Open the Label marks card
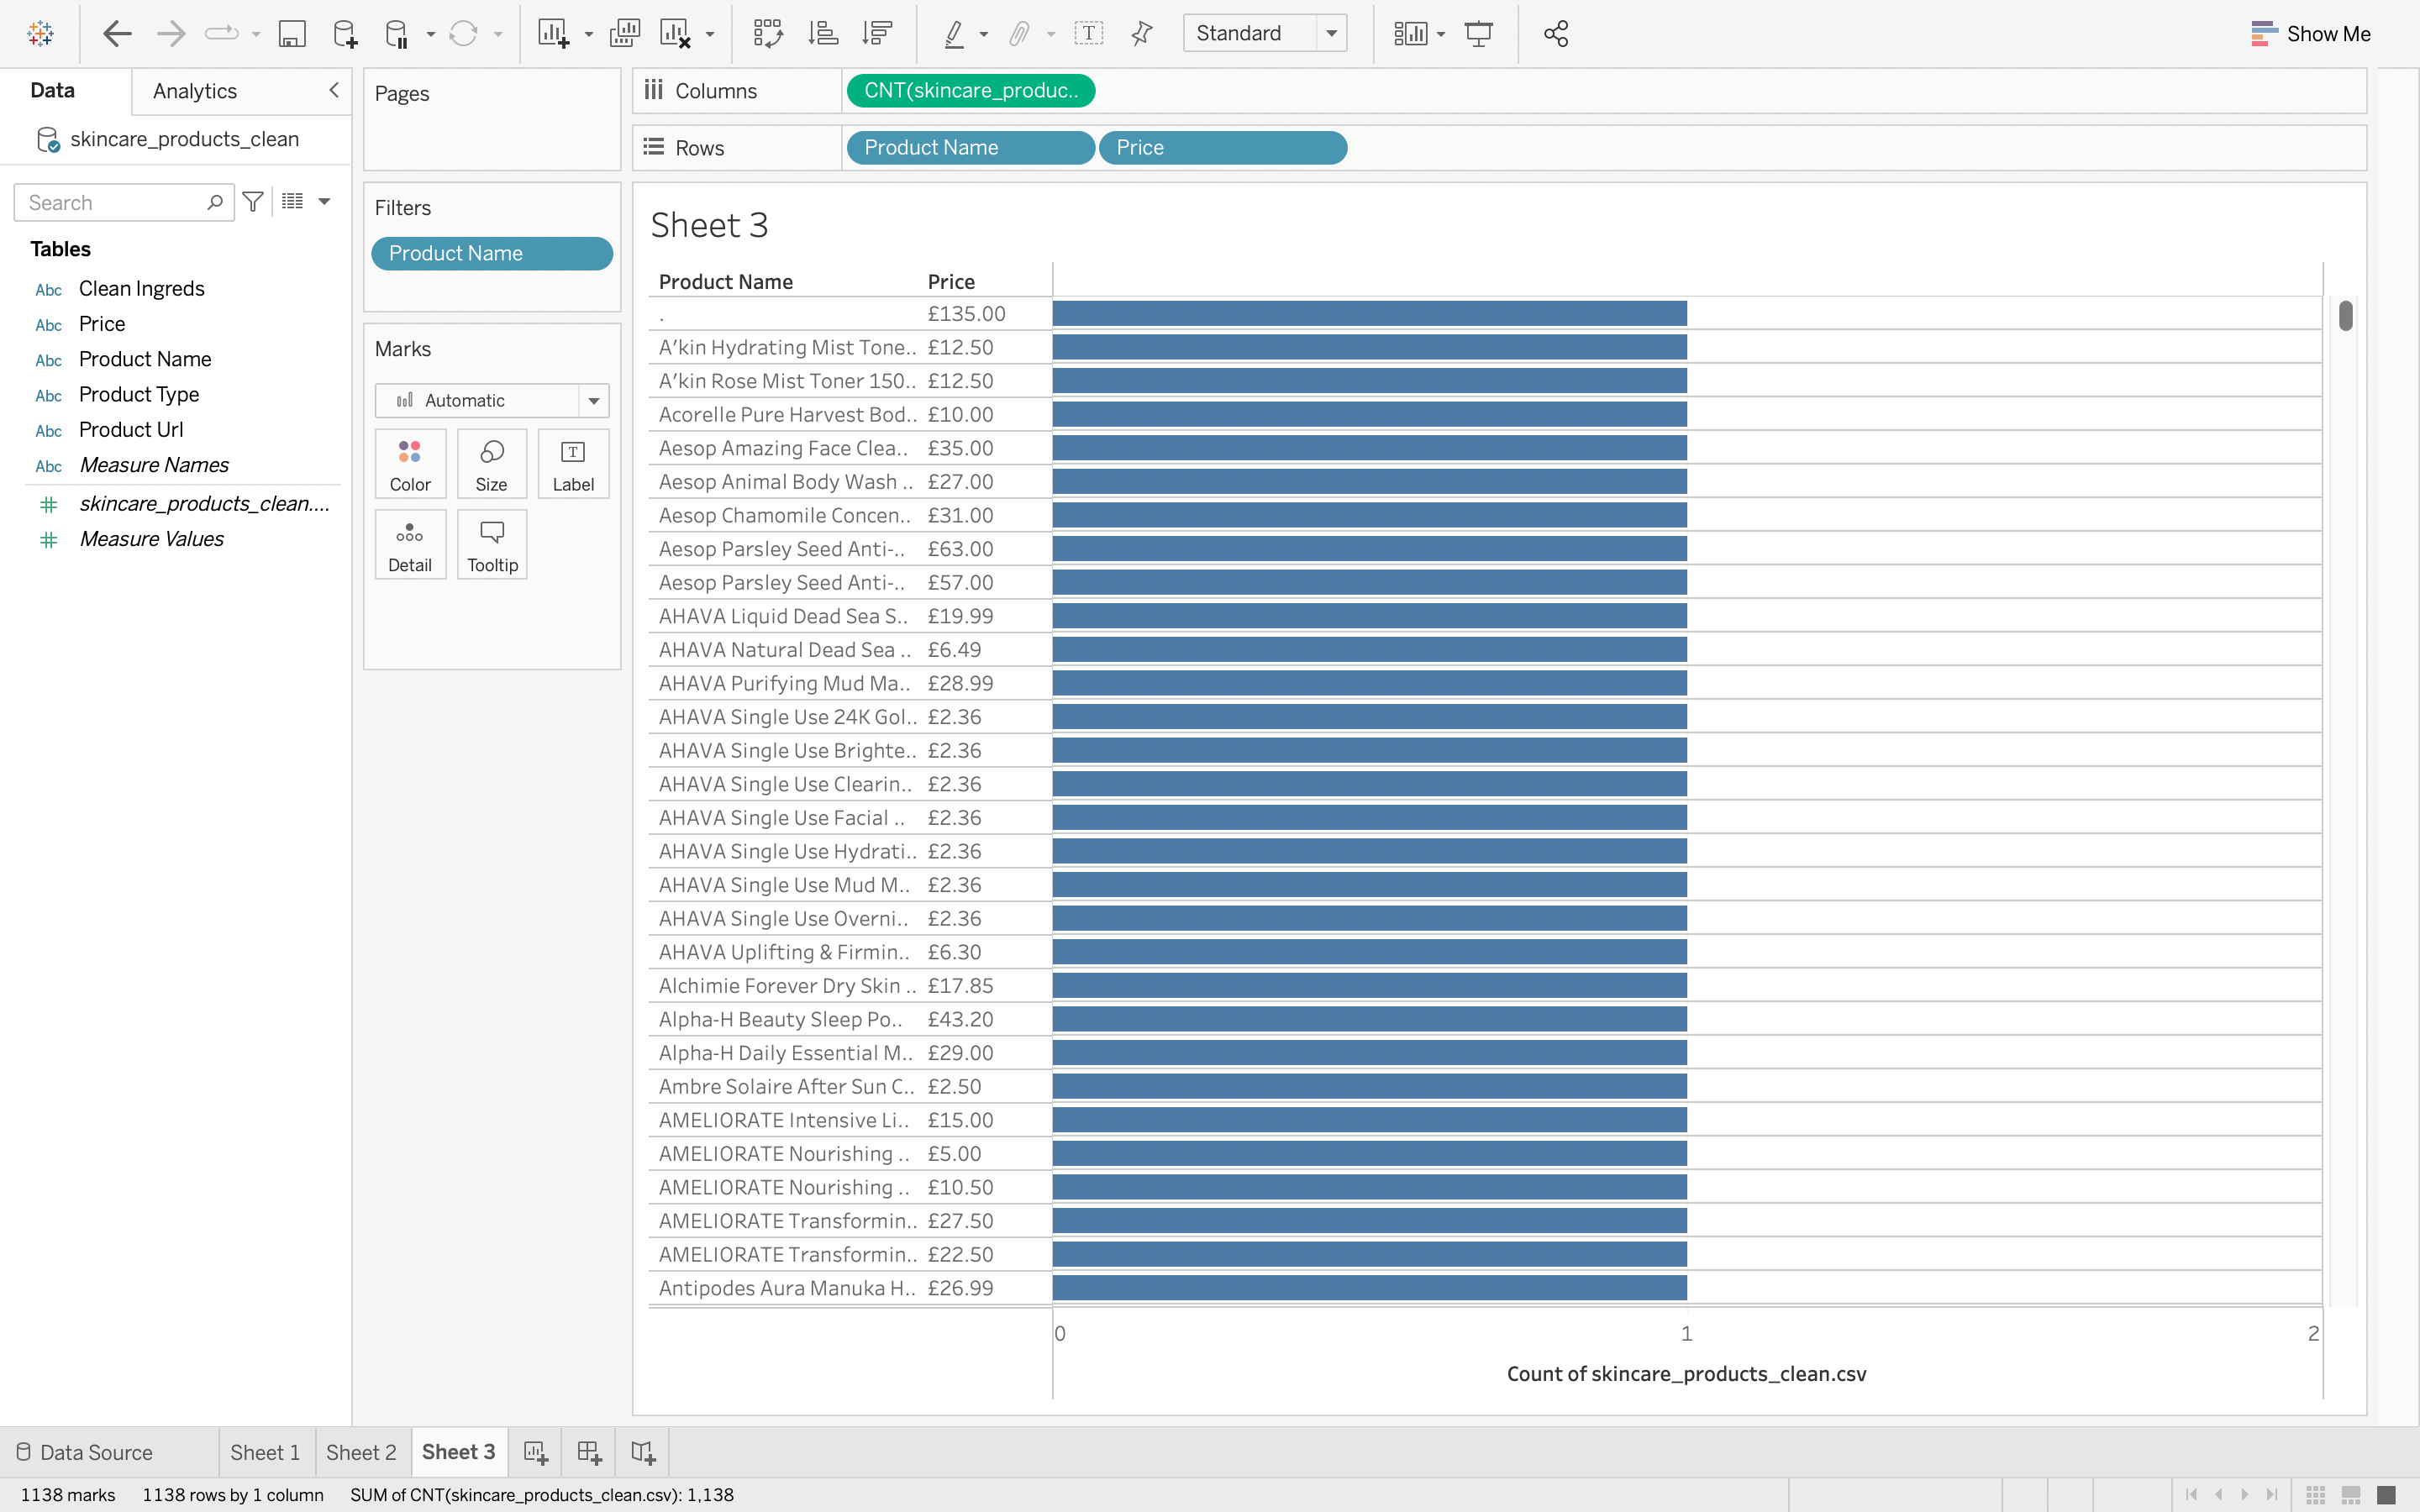 (x=573, y=464)
